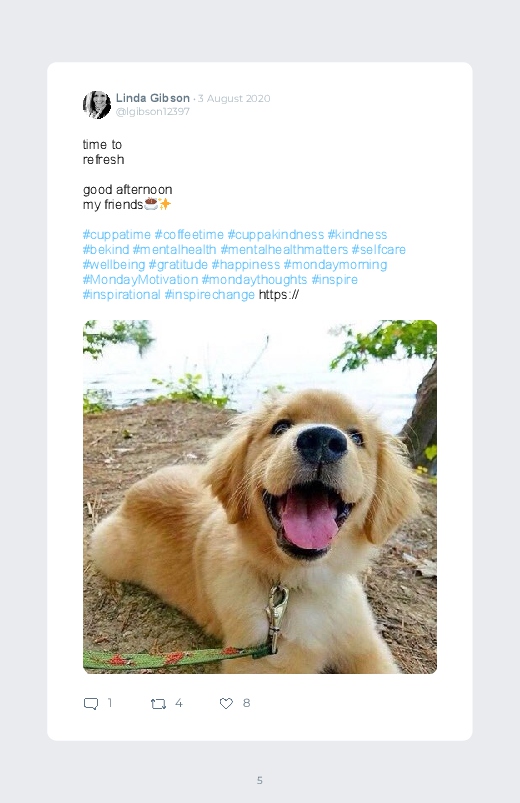
Task: Open Linda Gibson's profile avatar
Action: (x=97, y=105)
